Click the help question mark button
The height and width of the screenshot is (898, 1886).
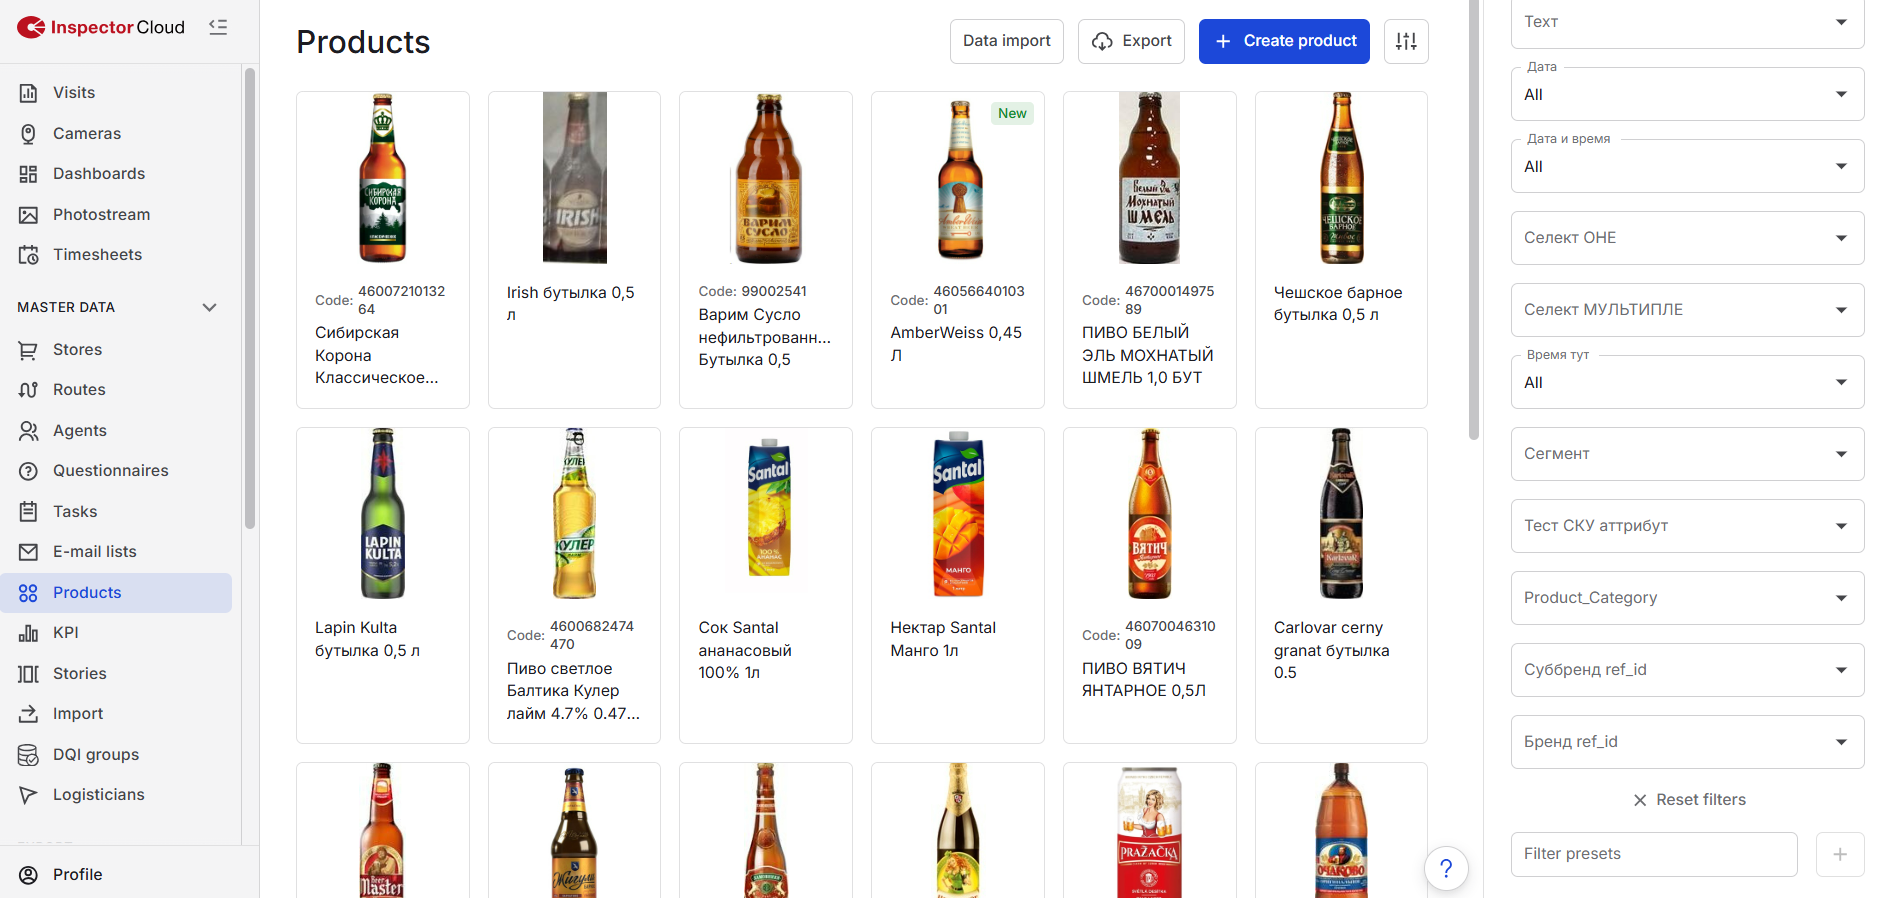click(1446, 868)
